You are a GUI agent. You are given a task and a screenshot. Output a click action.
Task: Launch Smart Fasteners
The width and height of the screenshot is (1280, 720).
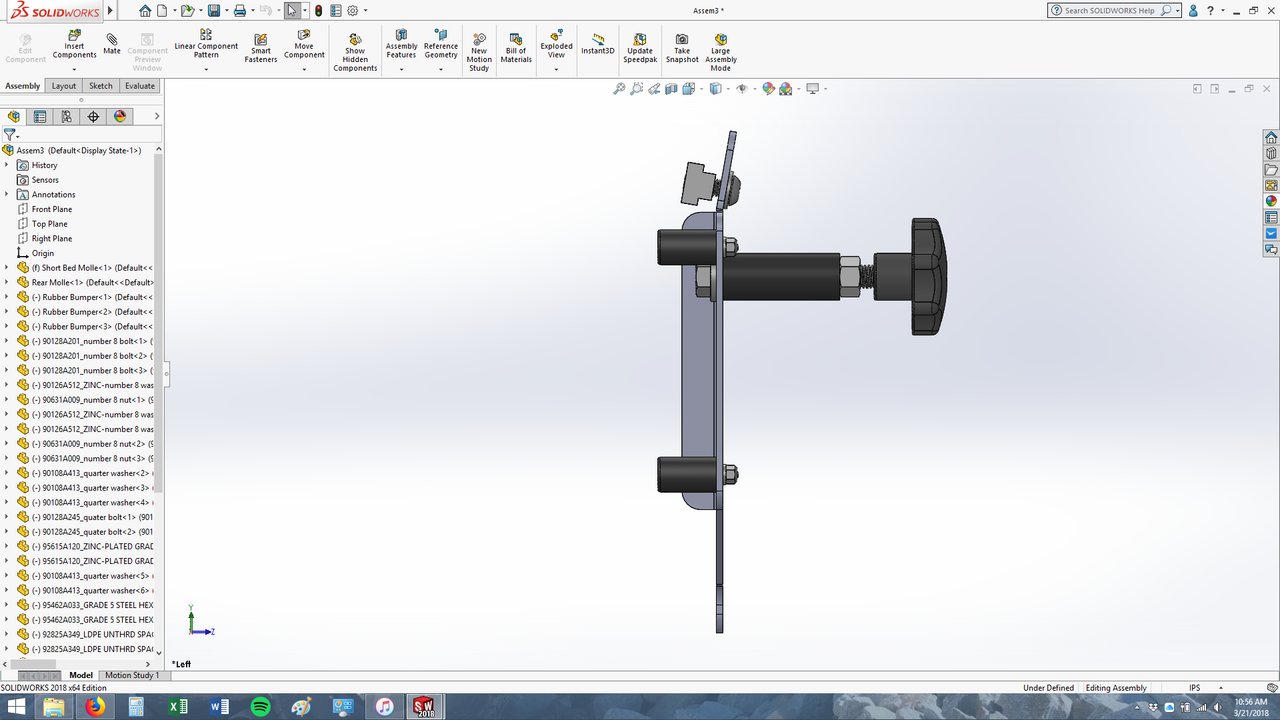260,48
